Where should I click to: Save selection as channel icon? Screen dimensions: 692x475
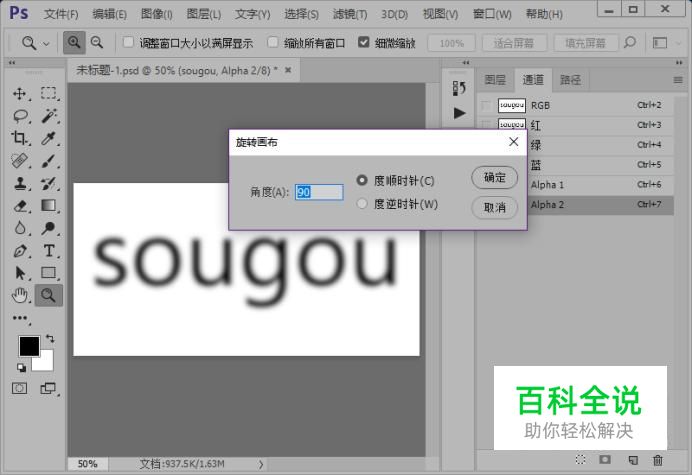click(605, 460)
